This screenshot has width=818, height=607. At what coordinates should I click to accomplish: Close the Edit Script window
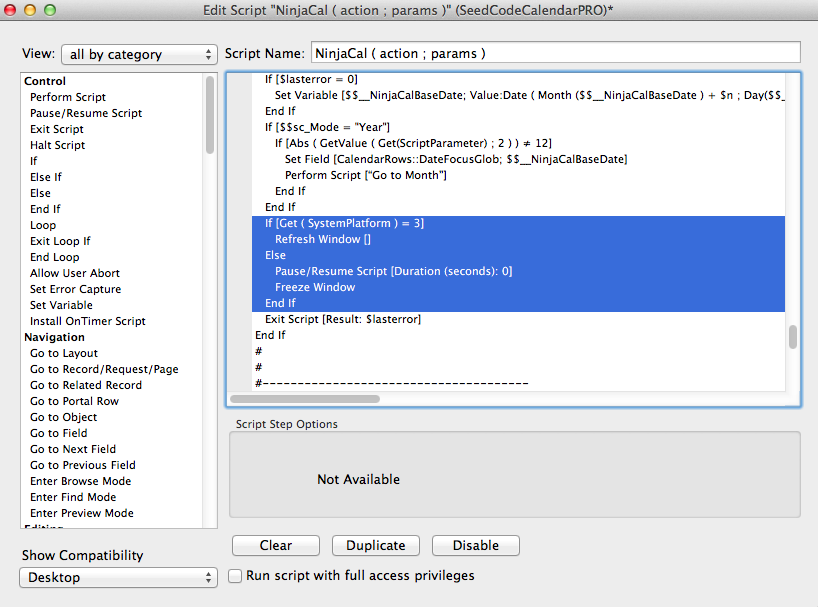coord(10,10)
